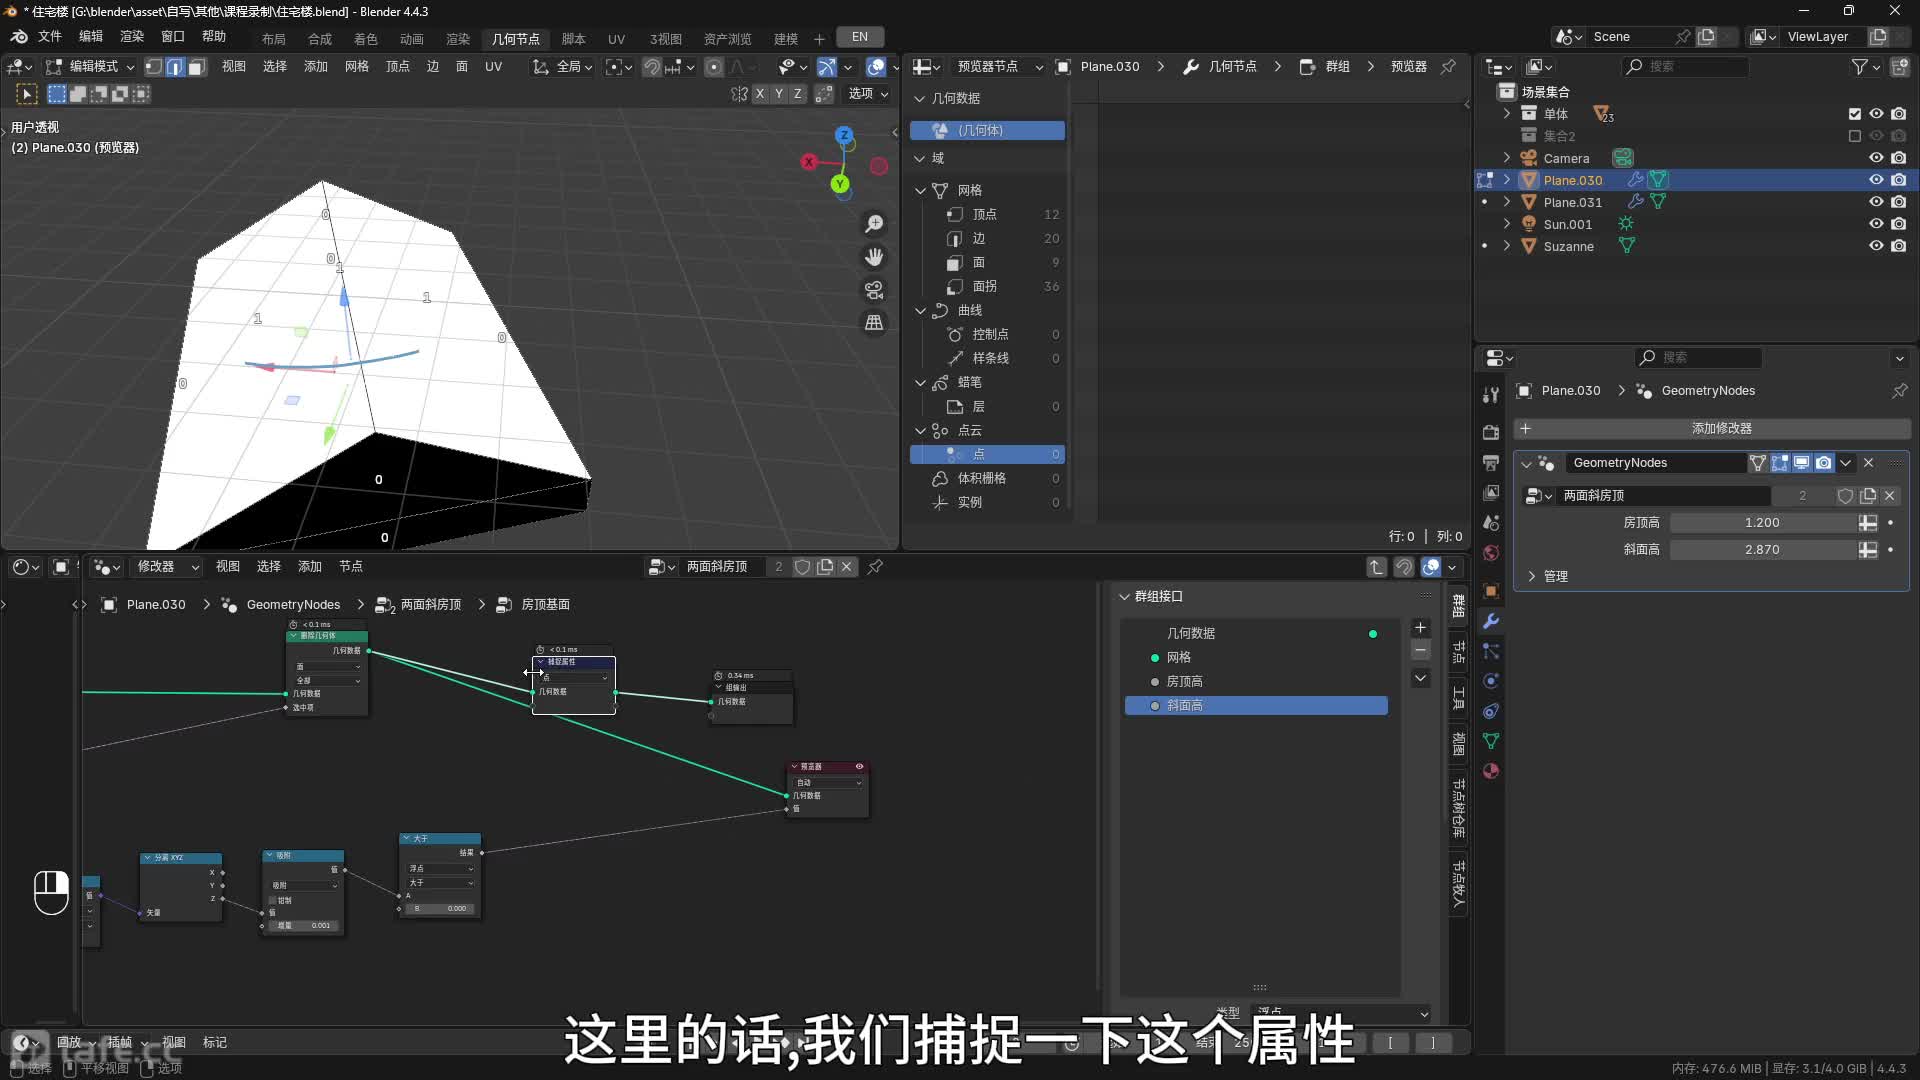The height and width of the screenshot is (1080, 1920).
Task: Switch perspective/orthographic grid icon
Action: 874,322
